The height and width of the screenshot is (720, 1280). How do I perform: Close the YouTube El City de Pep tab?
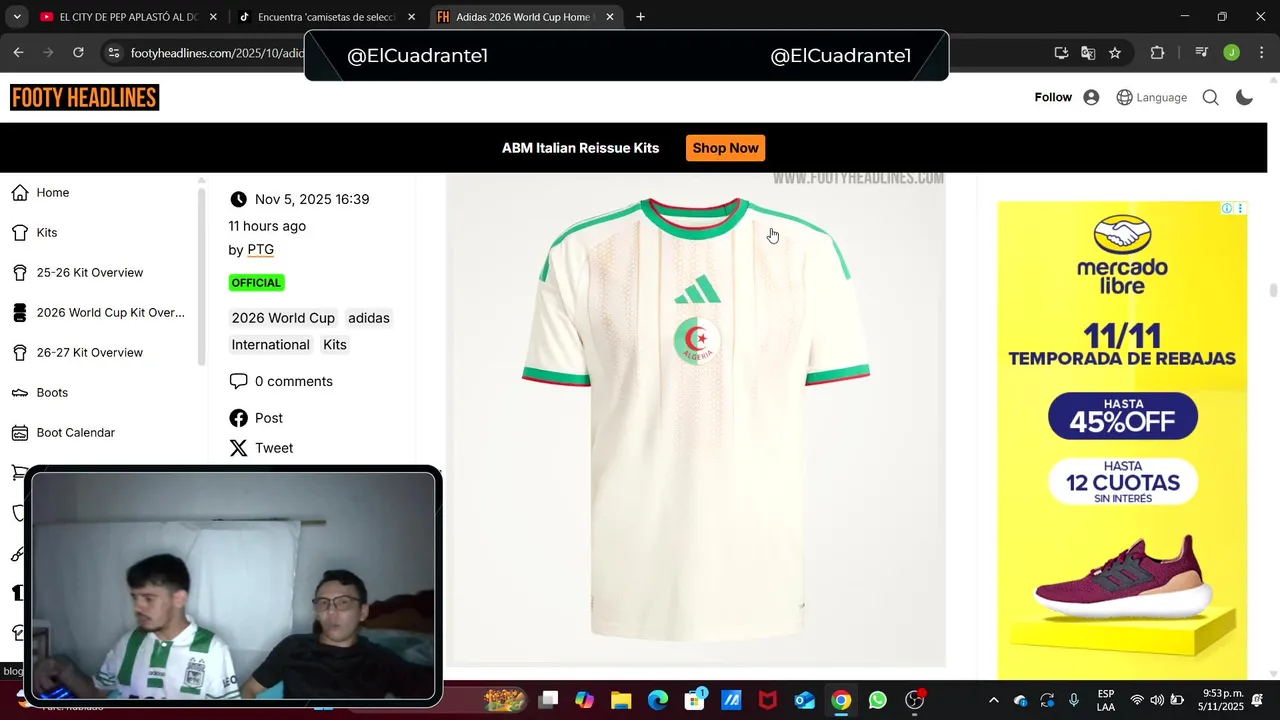[x=213, y=17]
